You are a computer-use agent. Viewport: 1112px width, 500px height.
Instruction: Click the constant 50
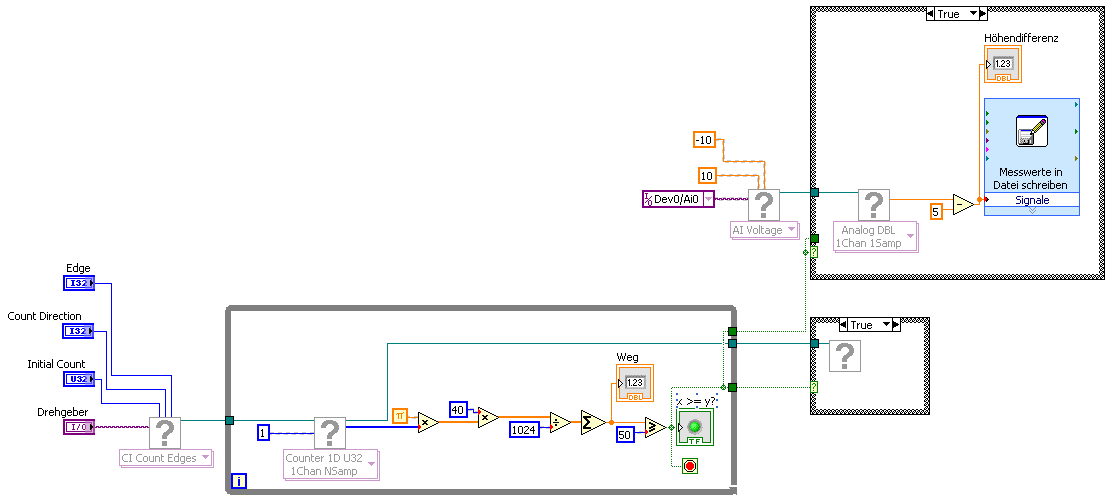click(x=625, y=435)
